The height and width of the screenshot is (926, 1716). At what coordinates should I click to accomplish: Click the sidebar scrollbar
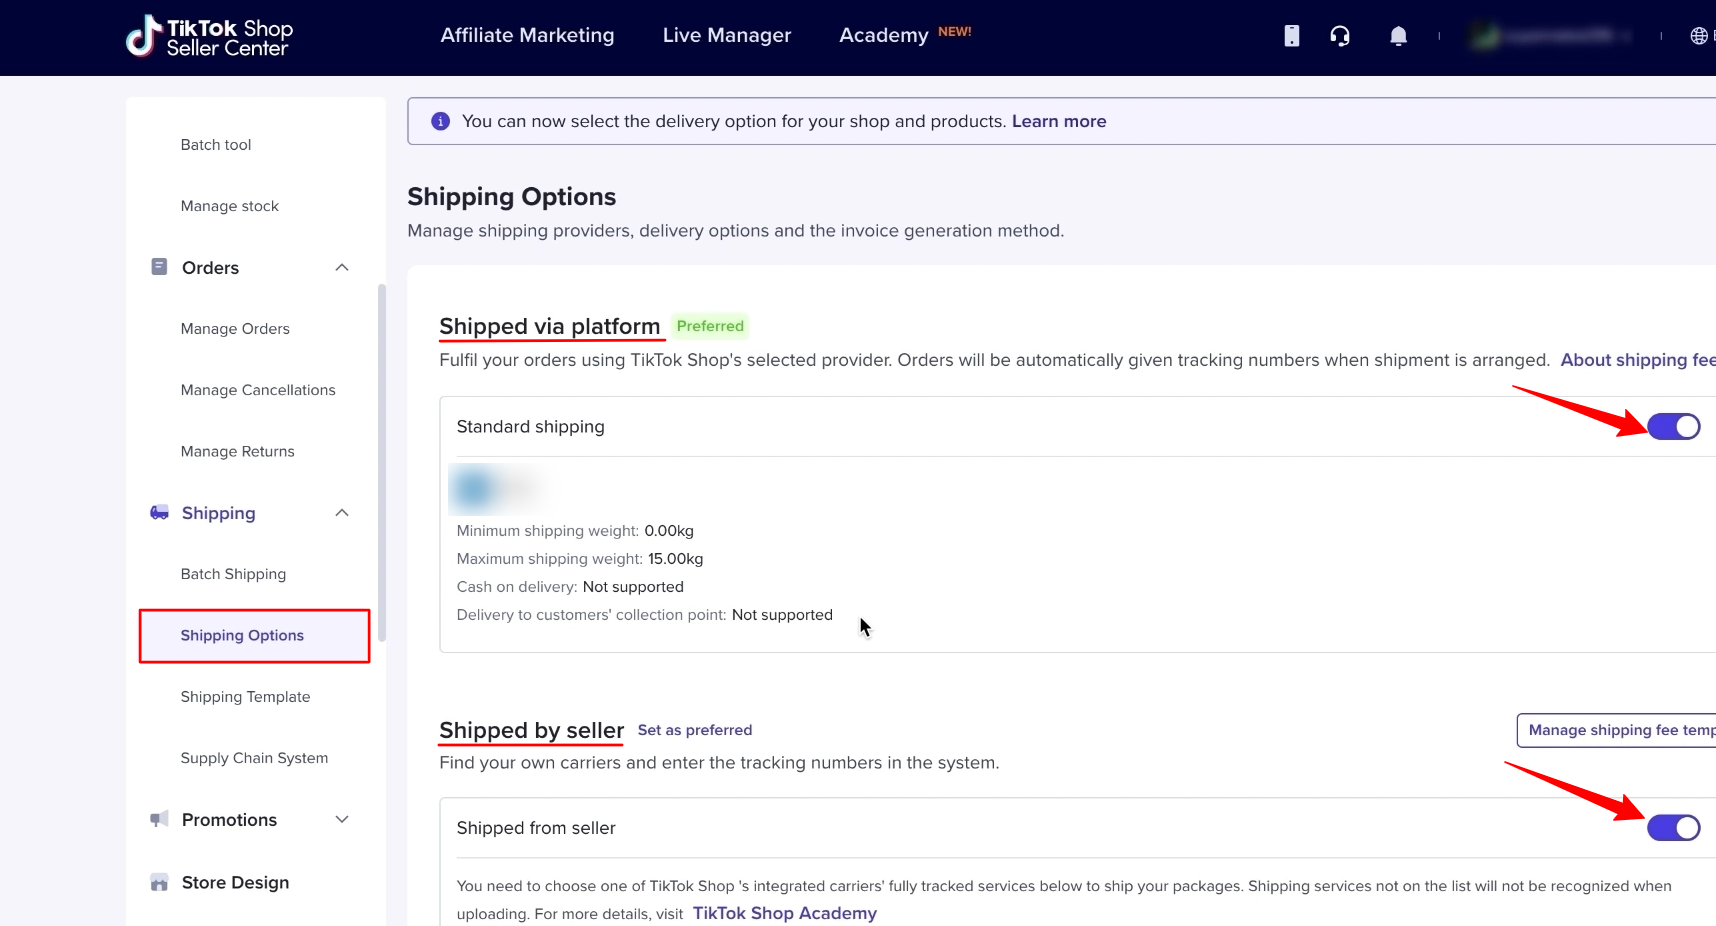click(x=382, y=463)
